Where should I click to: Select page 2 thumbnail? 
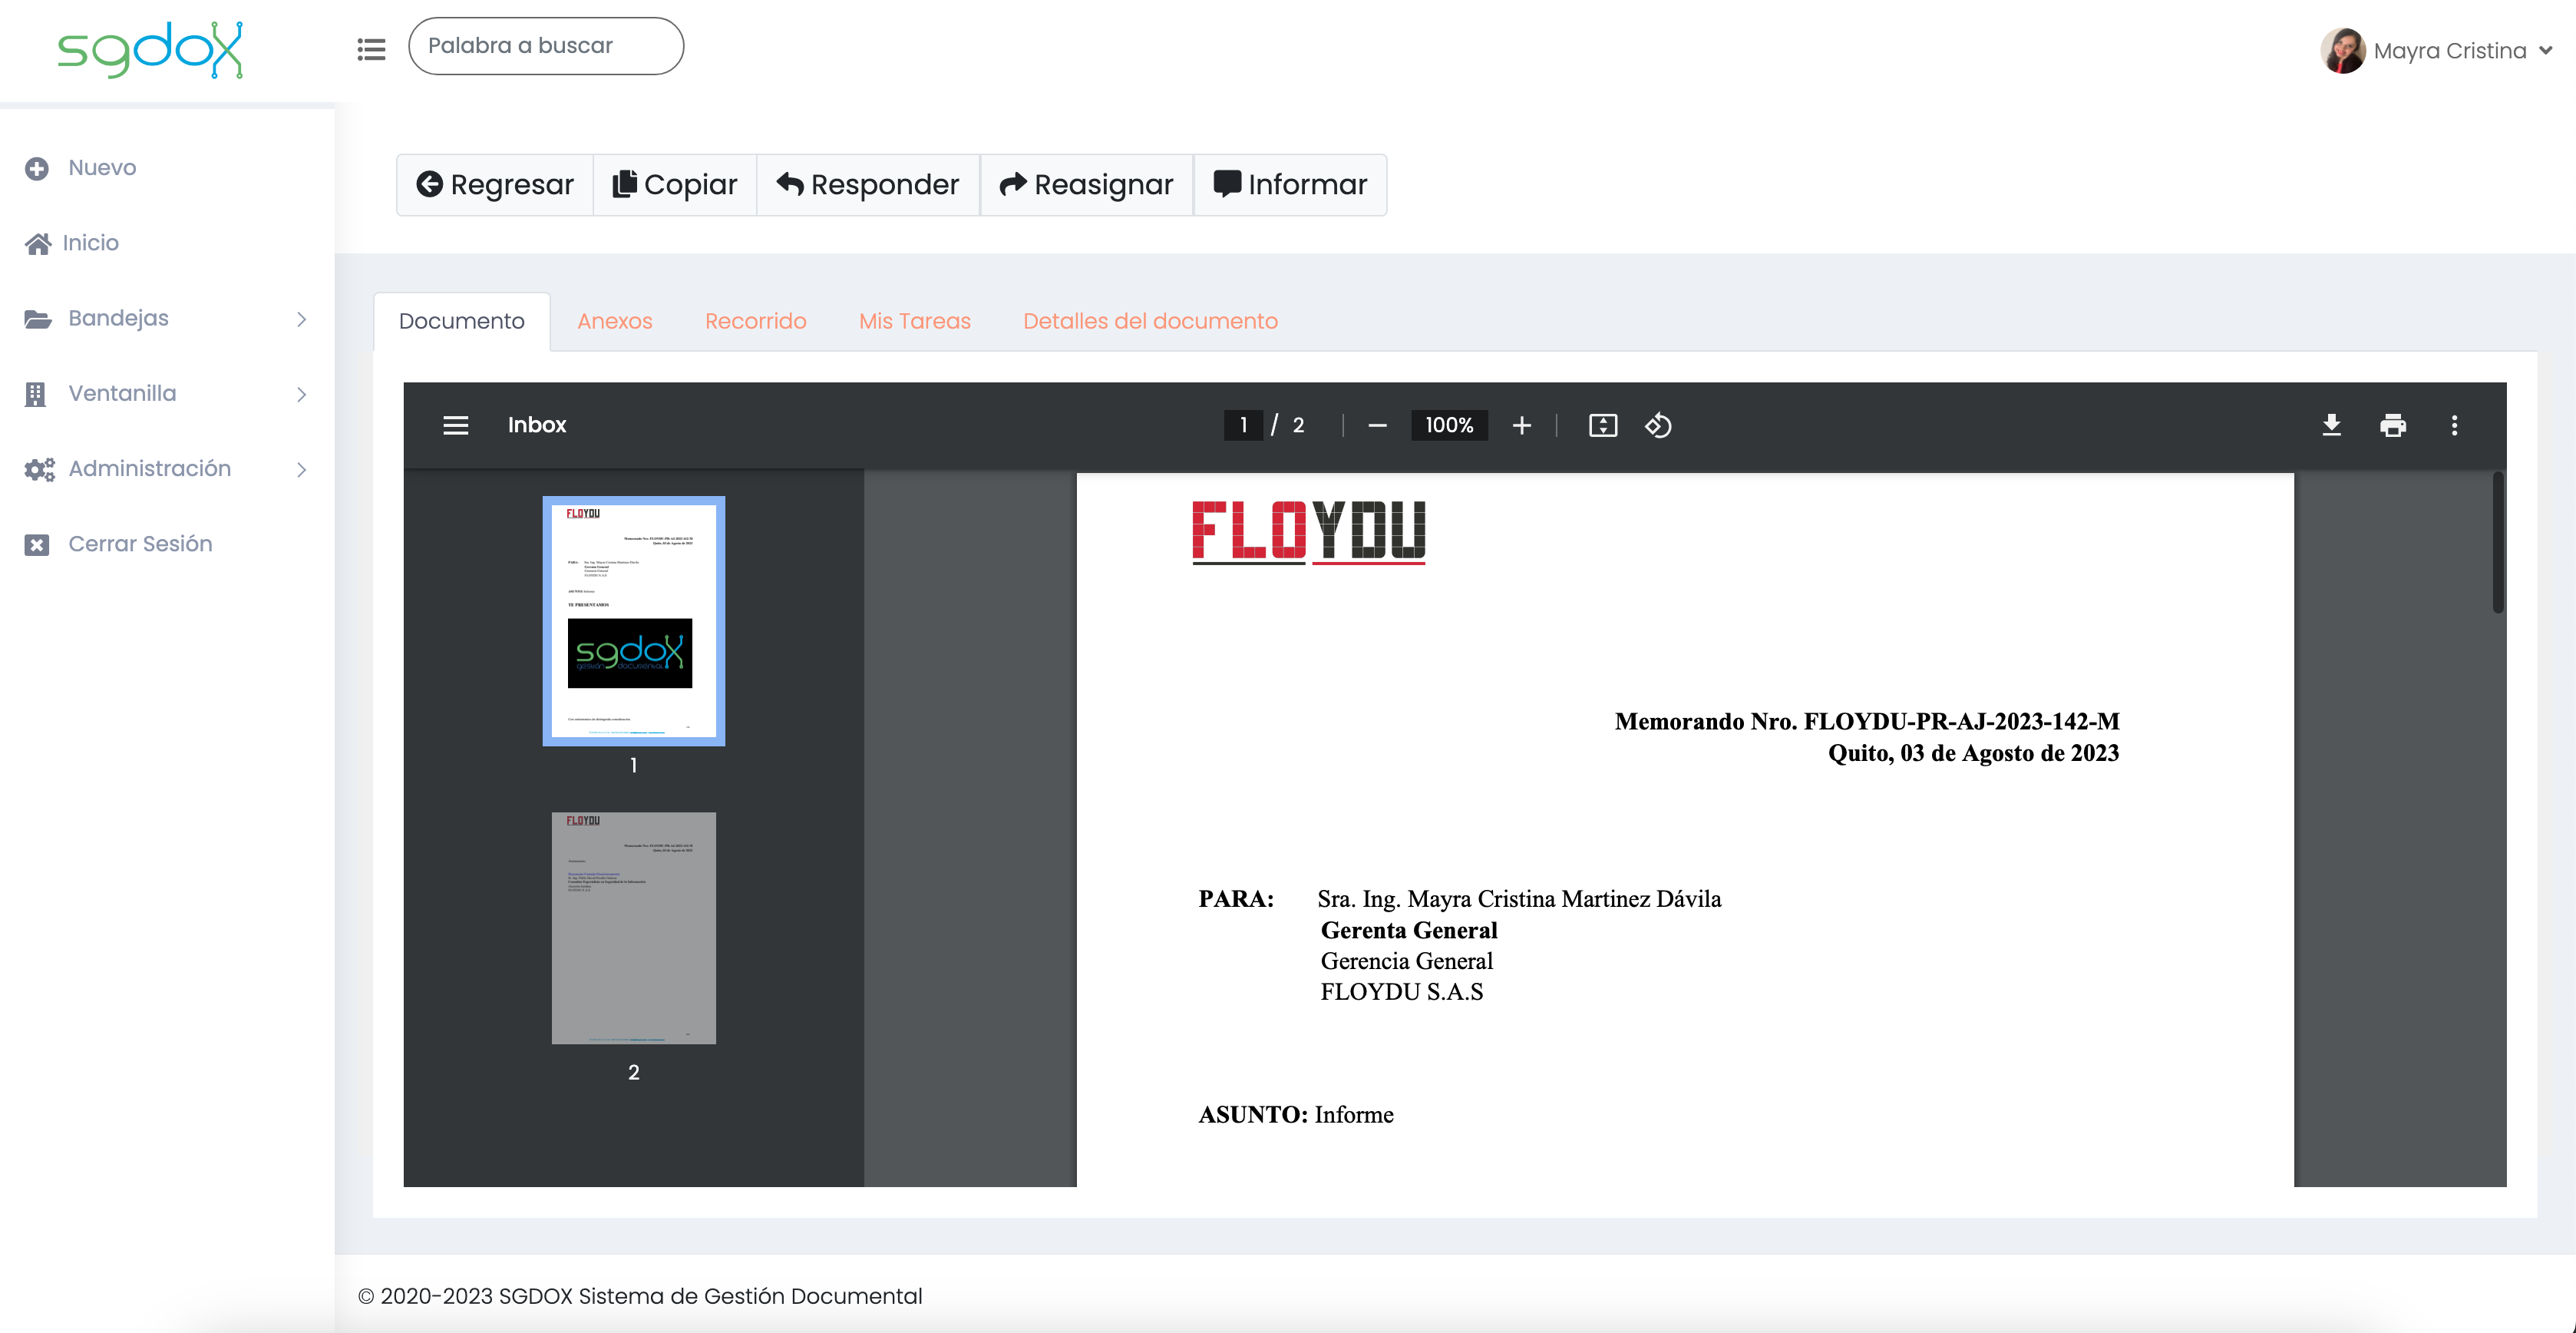(633, 928)
